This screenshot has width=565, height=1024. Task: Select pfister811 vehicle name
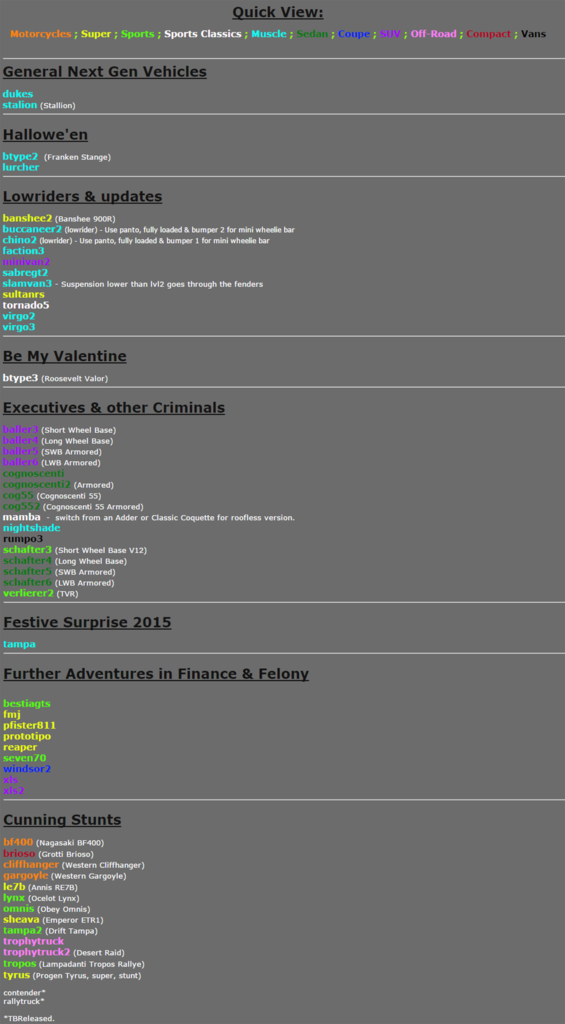[x=29, y=726]
